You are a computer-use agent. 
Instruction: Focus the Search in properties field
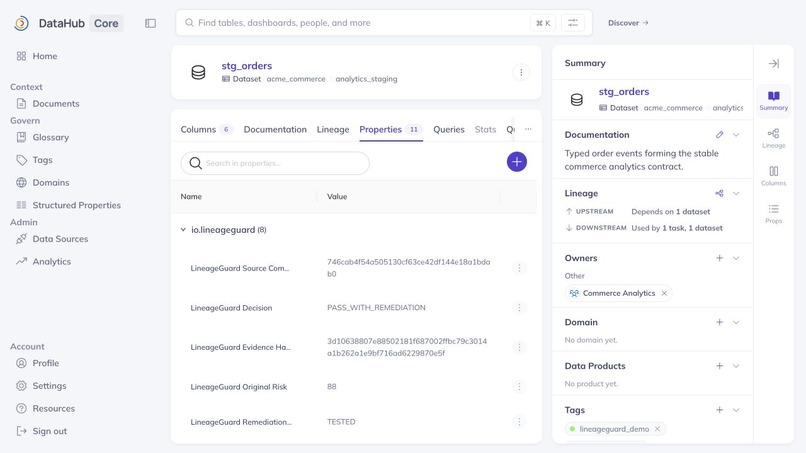click(x=275, y=163)
